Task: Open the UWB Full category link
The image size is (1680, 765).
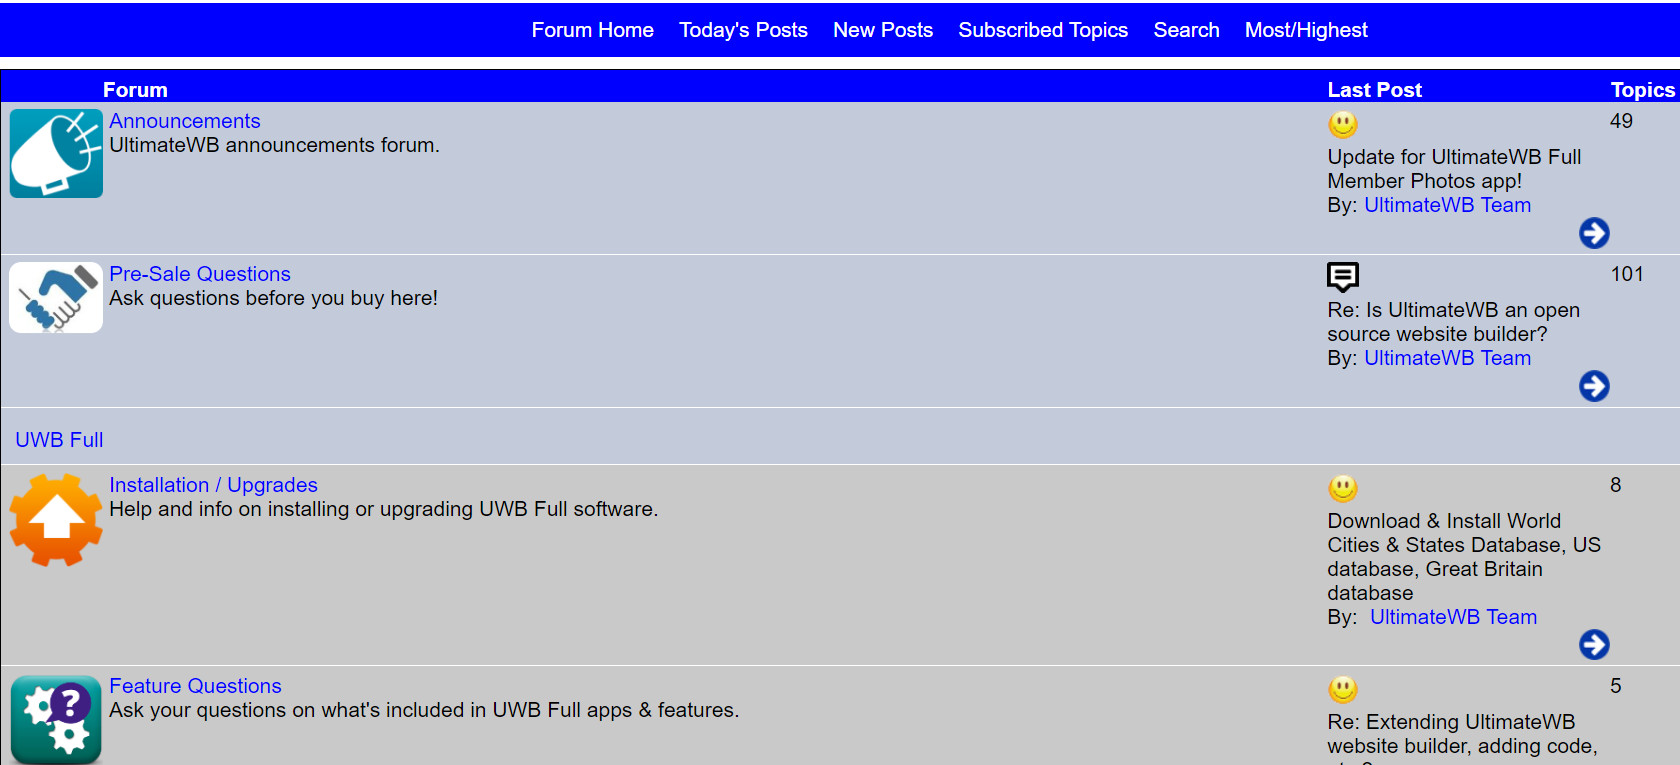Action: tap(59, 440)
